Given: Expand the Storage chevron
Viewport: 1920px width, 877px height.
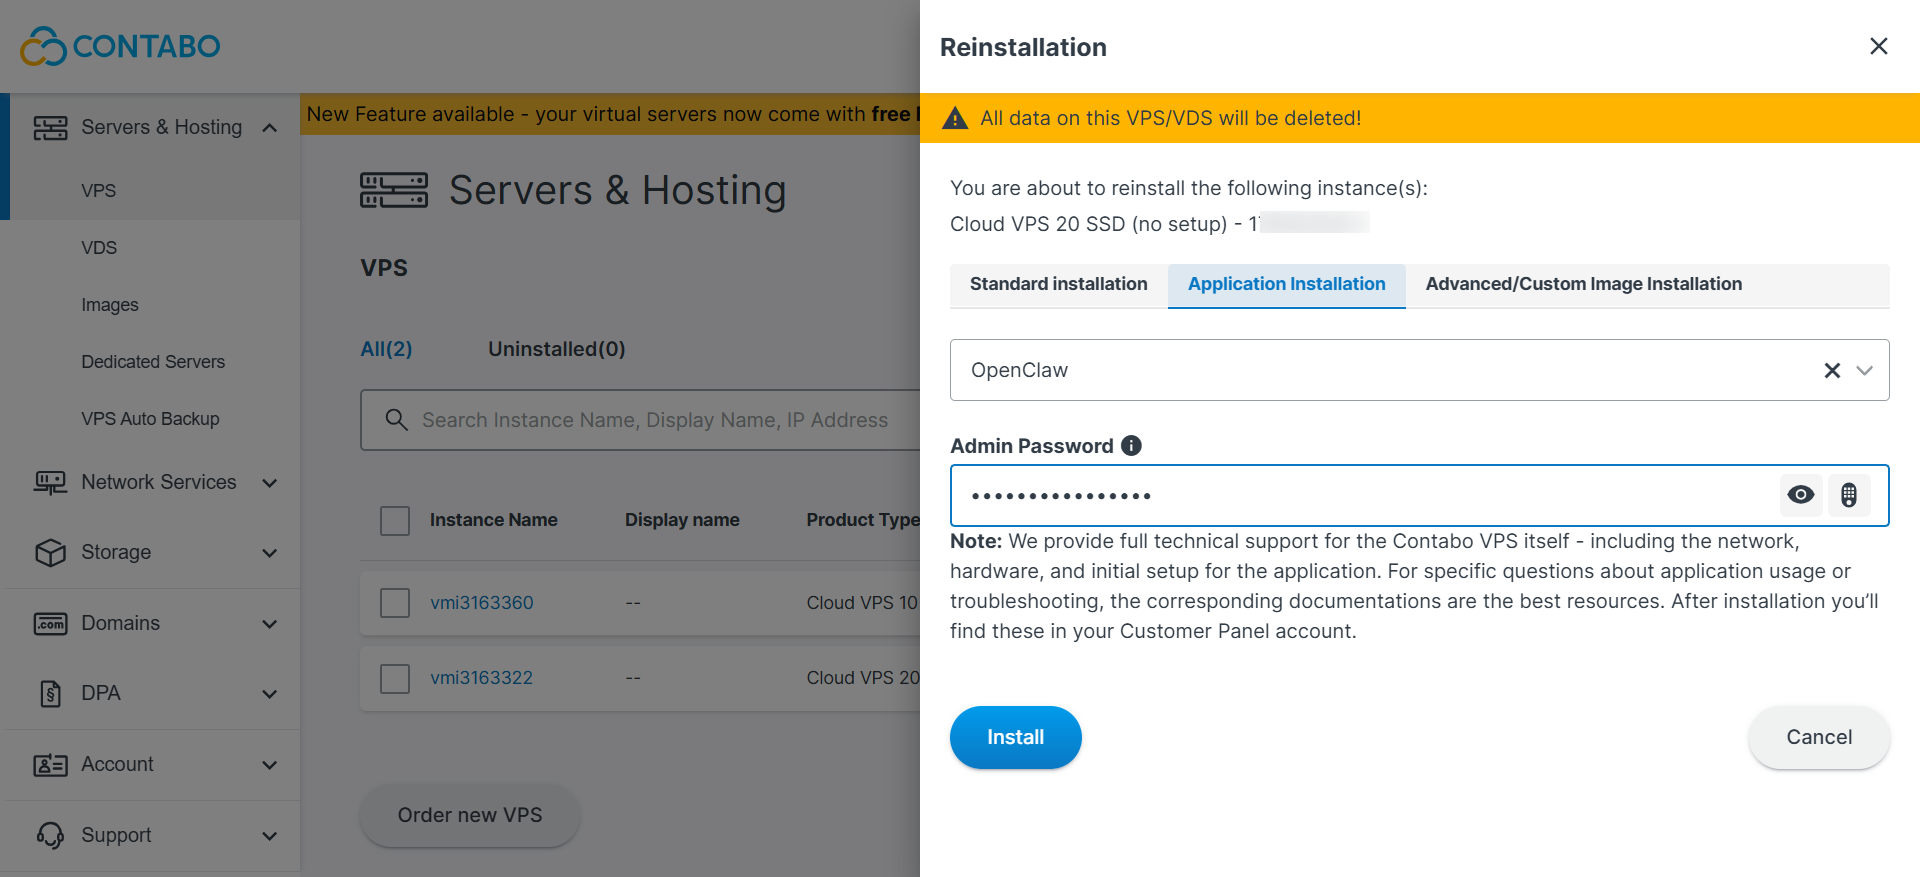Looking at the screenshot, I should point(270,553).
